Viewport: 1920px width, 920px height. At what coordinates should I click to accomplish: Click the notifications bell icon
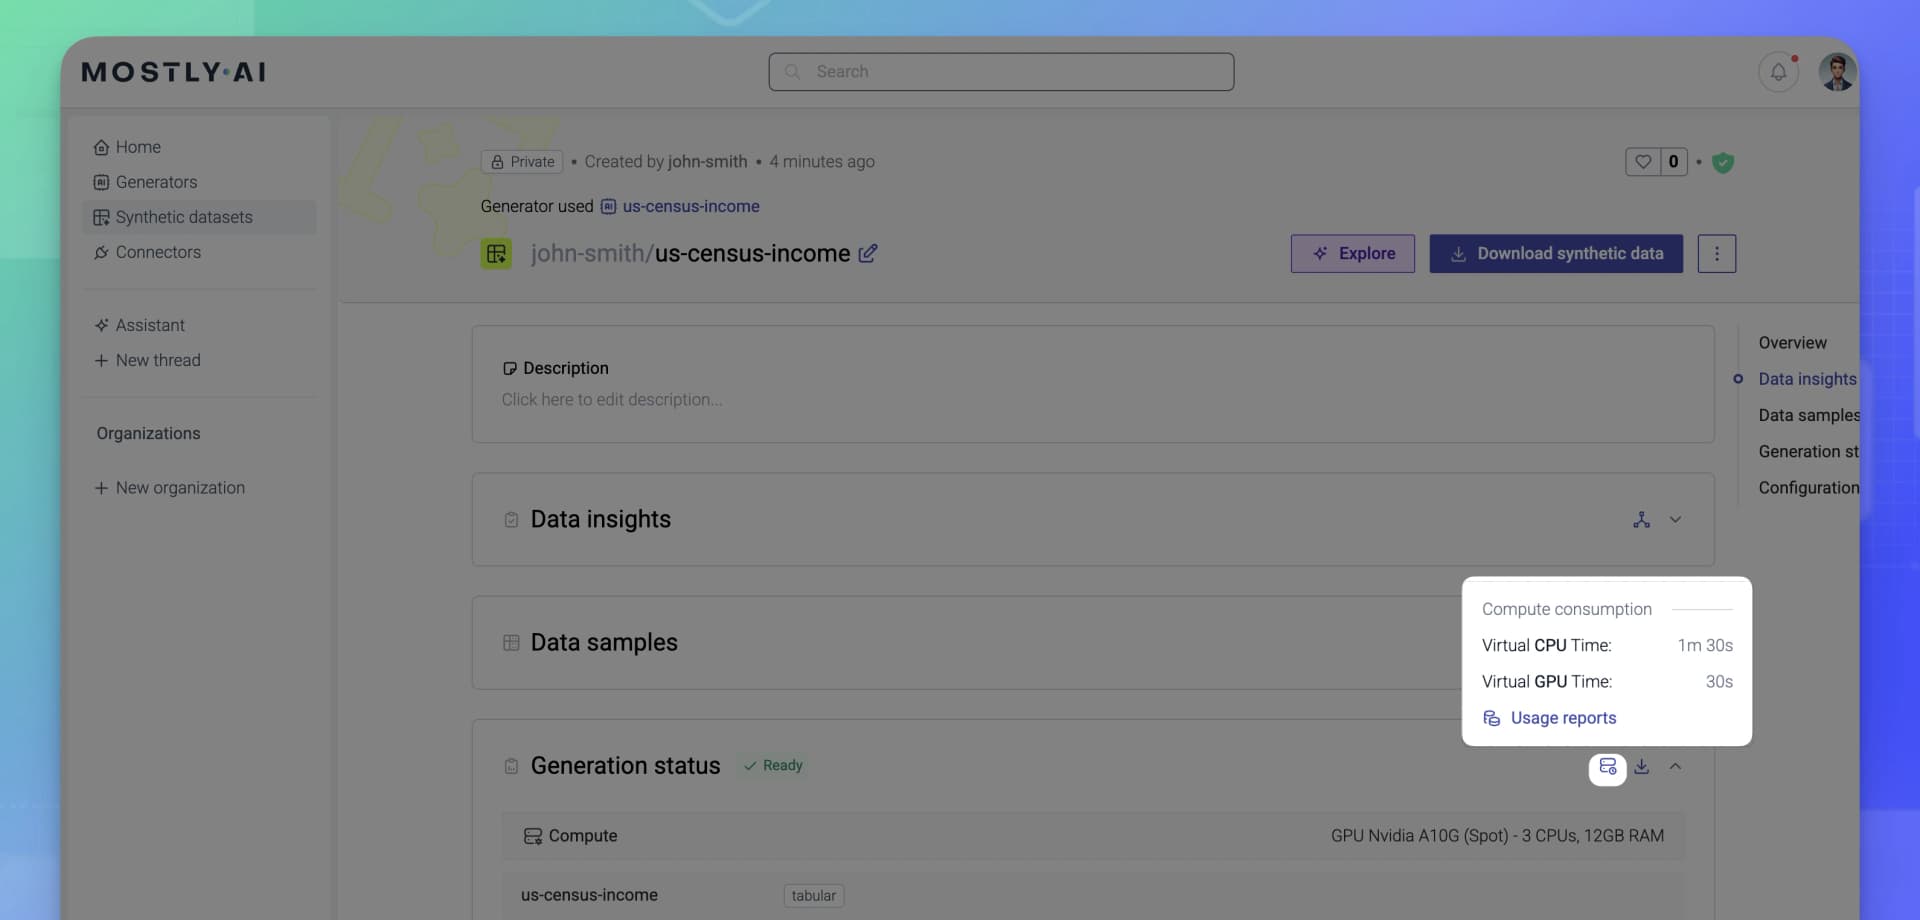(x=1778, y=72)
